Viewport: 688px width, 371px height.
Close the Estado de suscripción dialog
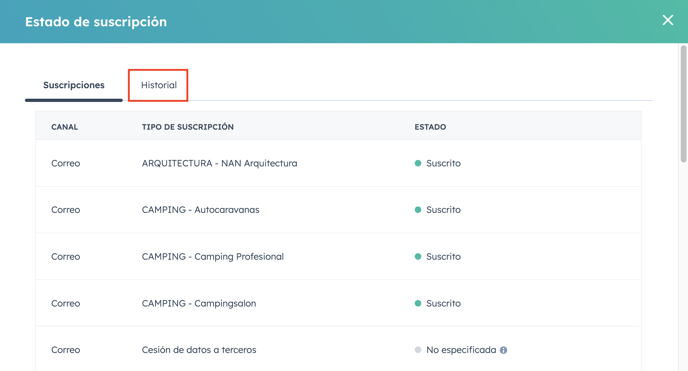tap(667, 20)
